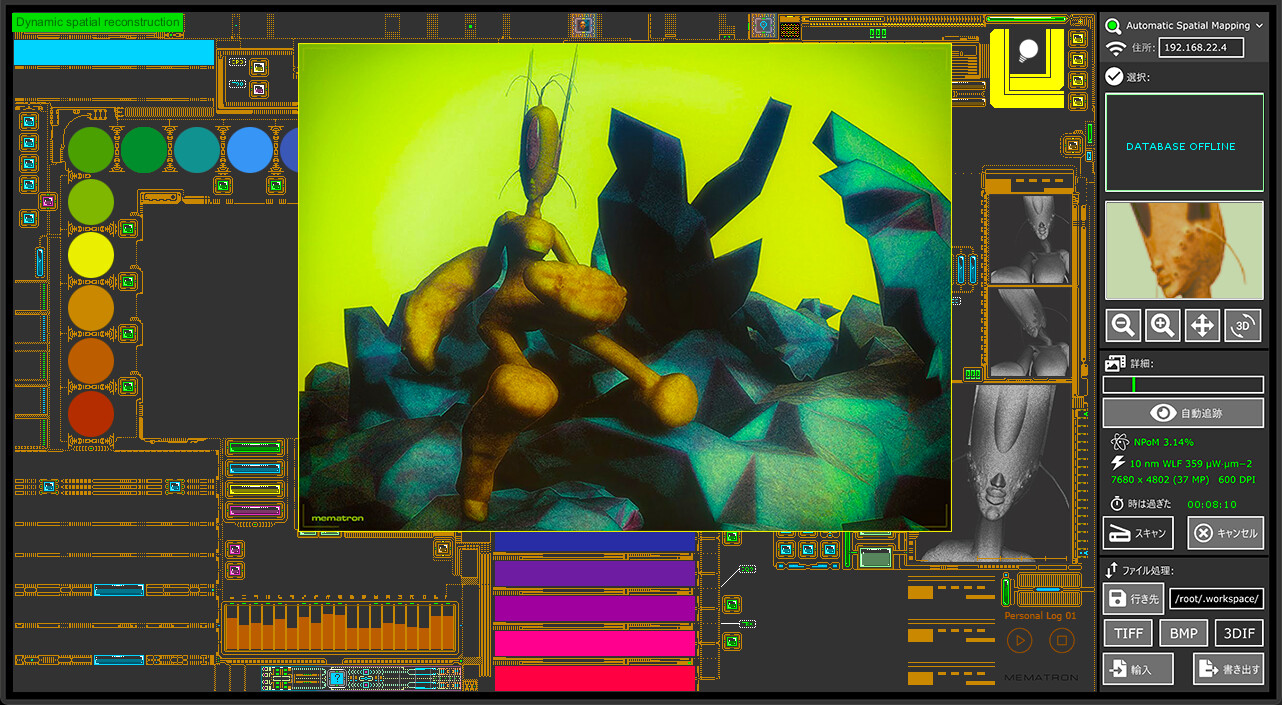Select the 3DIF format option
The height and width of the screenshot is (705, 1282).
coord(1238,633)
